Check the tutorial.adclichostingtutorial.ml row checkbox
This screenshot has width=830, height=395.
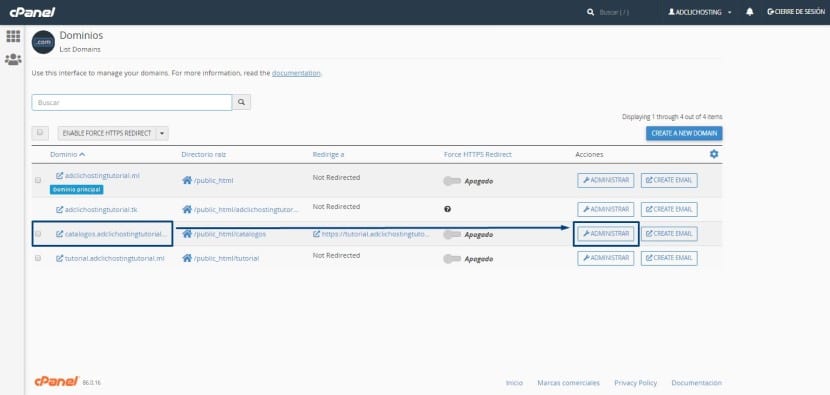tap(38, 258)
